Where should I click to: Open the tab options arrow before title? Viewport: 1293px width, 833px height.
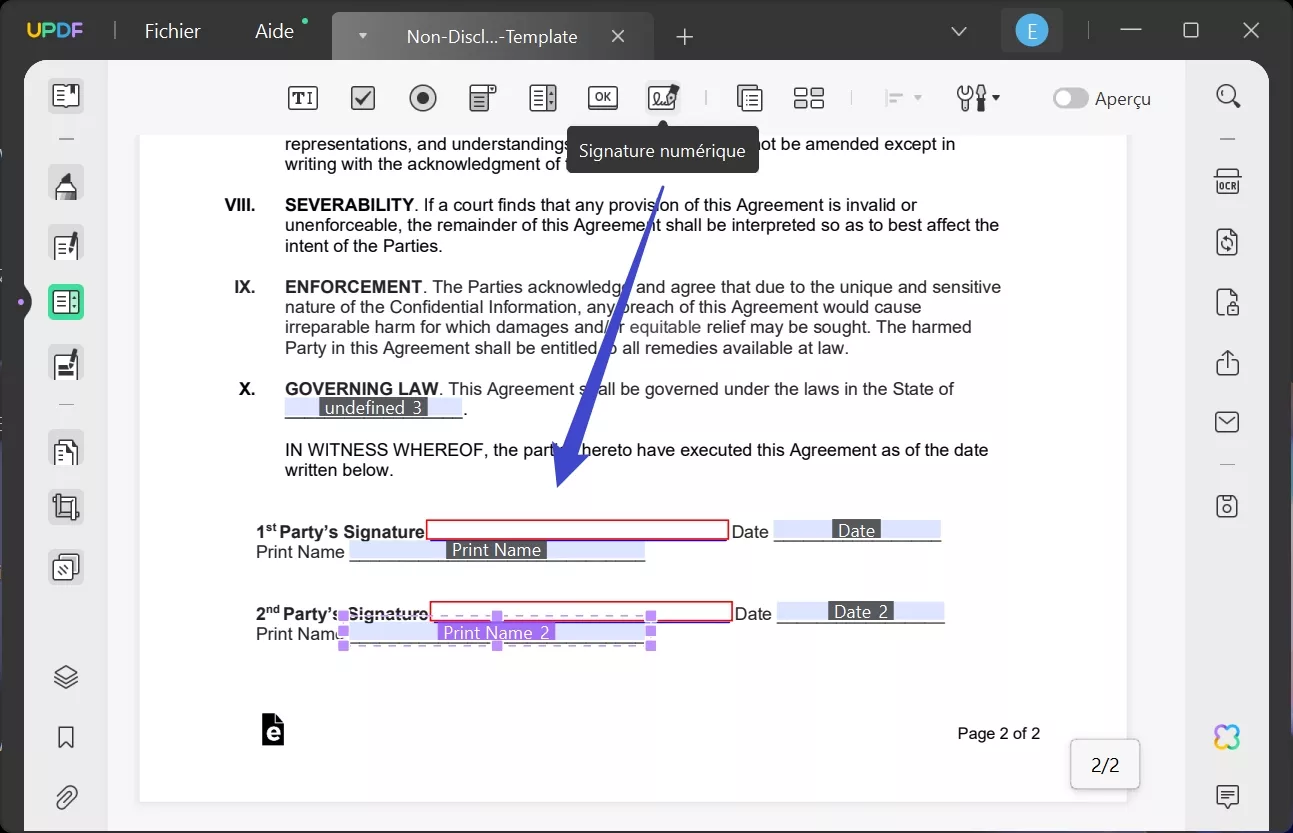pyautogui.click(x=363, y=37)
